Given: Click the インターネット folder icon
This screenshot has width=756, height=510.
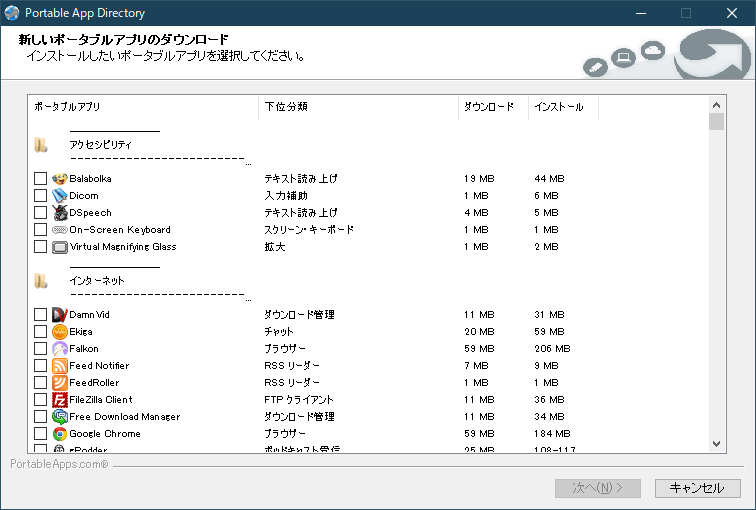Looking at the screenshot, I should (x=41, y=281).
